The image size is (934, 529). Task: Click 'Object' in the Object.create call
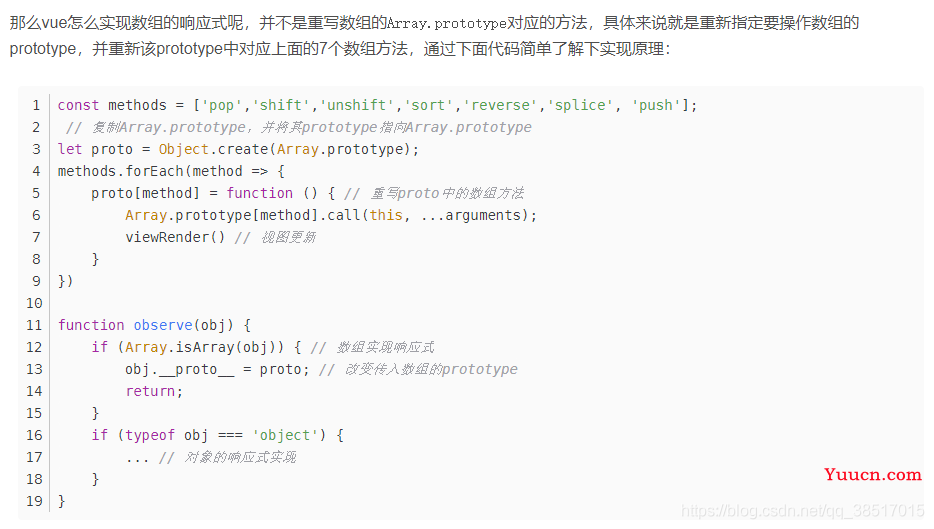[x=183, y=150]
